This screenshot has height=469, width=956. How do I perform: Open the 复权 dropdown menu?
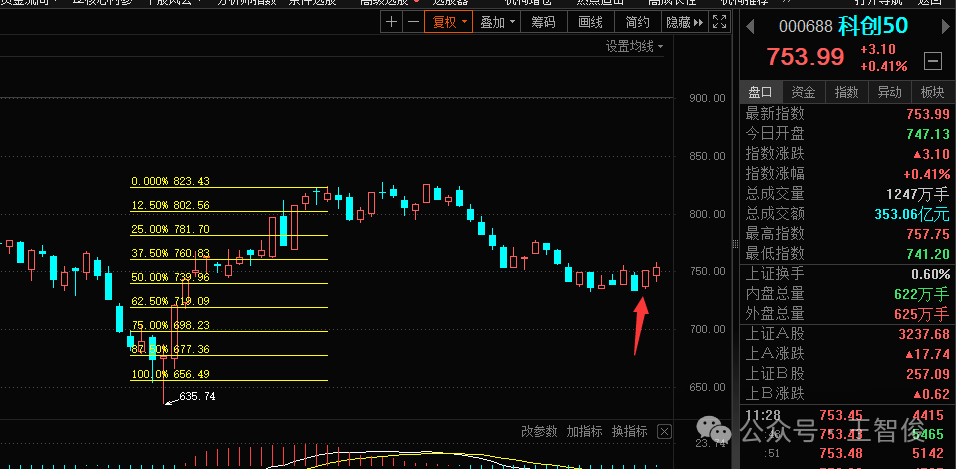coord(447,22)
